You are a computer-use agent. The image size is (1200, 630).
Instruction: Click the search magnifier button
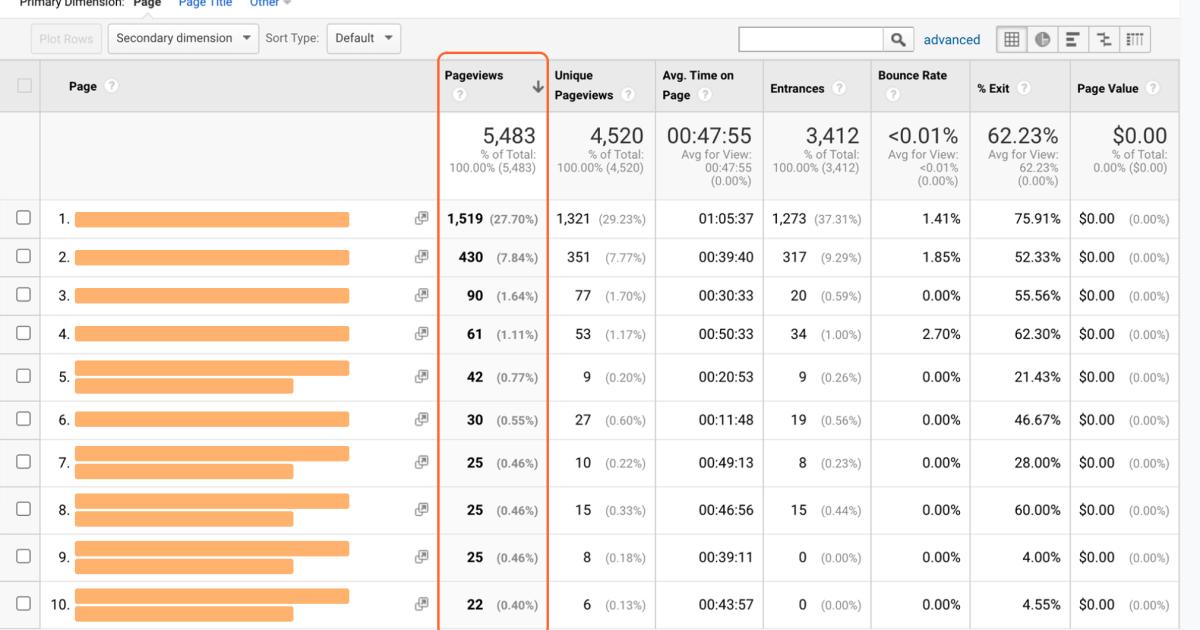click(x=898, y=39)
